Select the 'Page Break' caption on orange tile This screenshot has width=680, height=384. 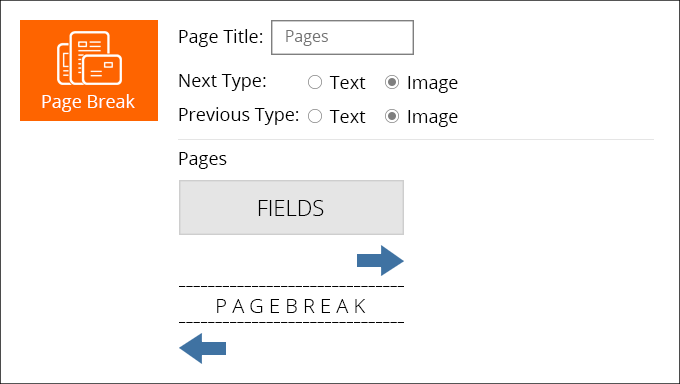tap(88, 102)
